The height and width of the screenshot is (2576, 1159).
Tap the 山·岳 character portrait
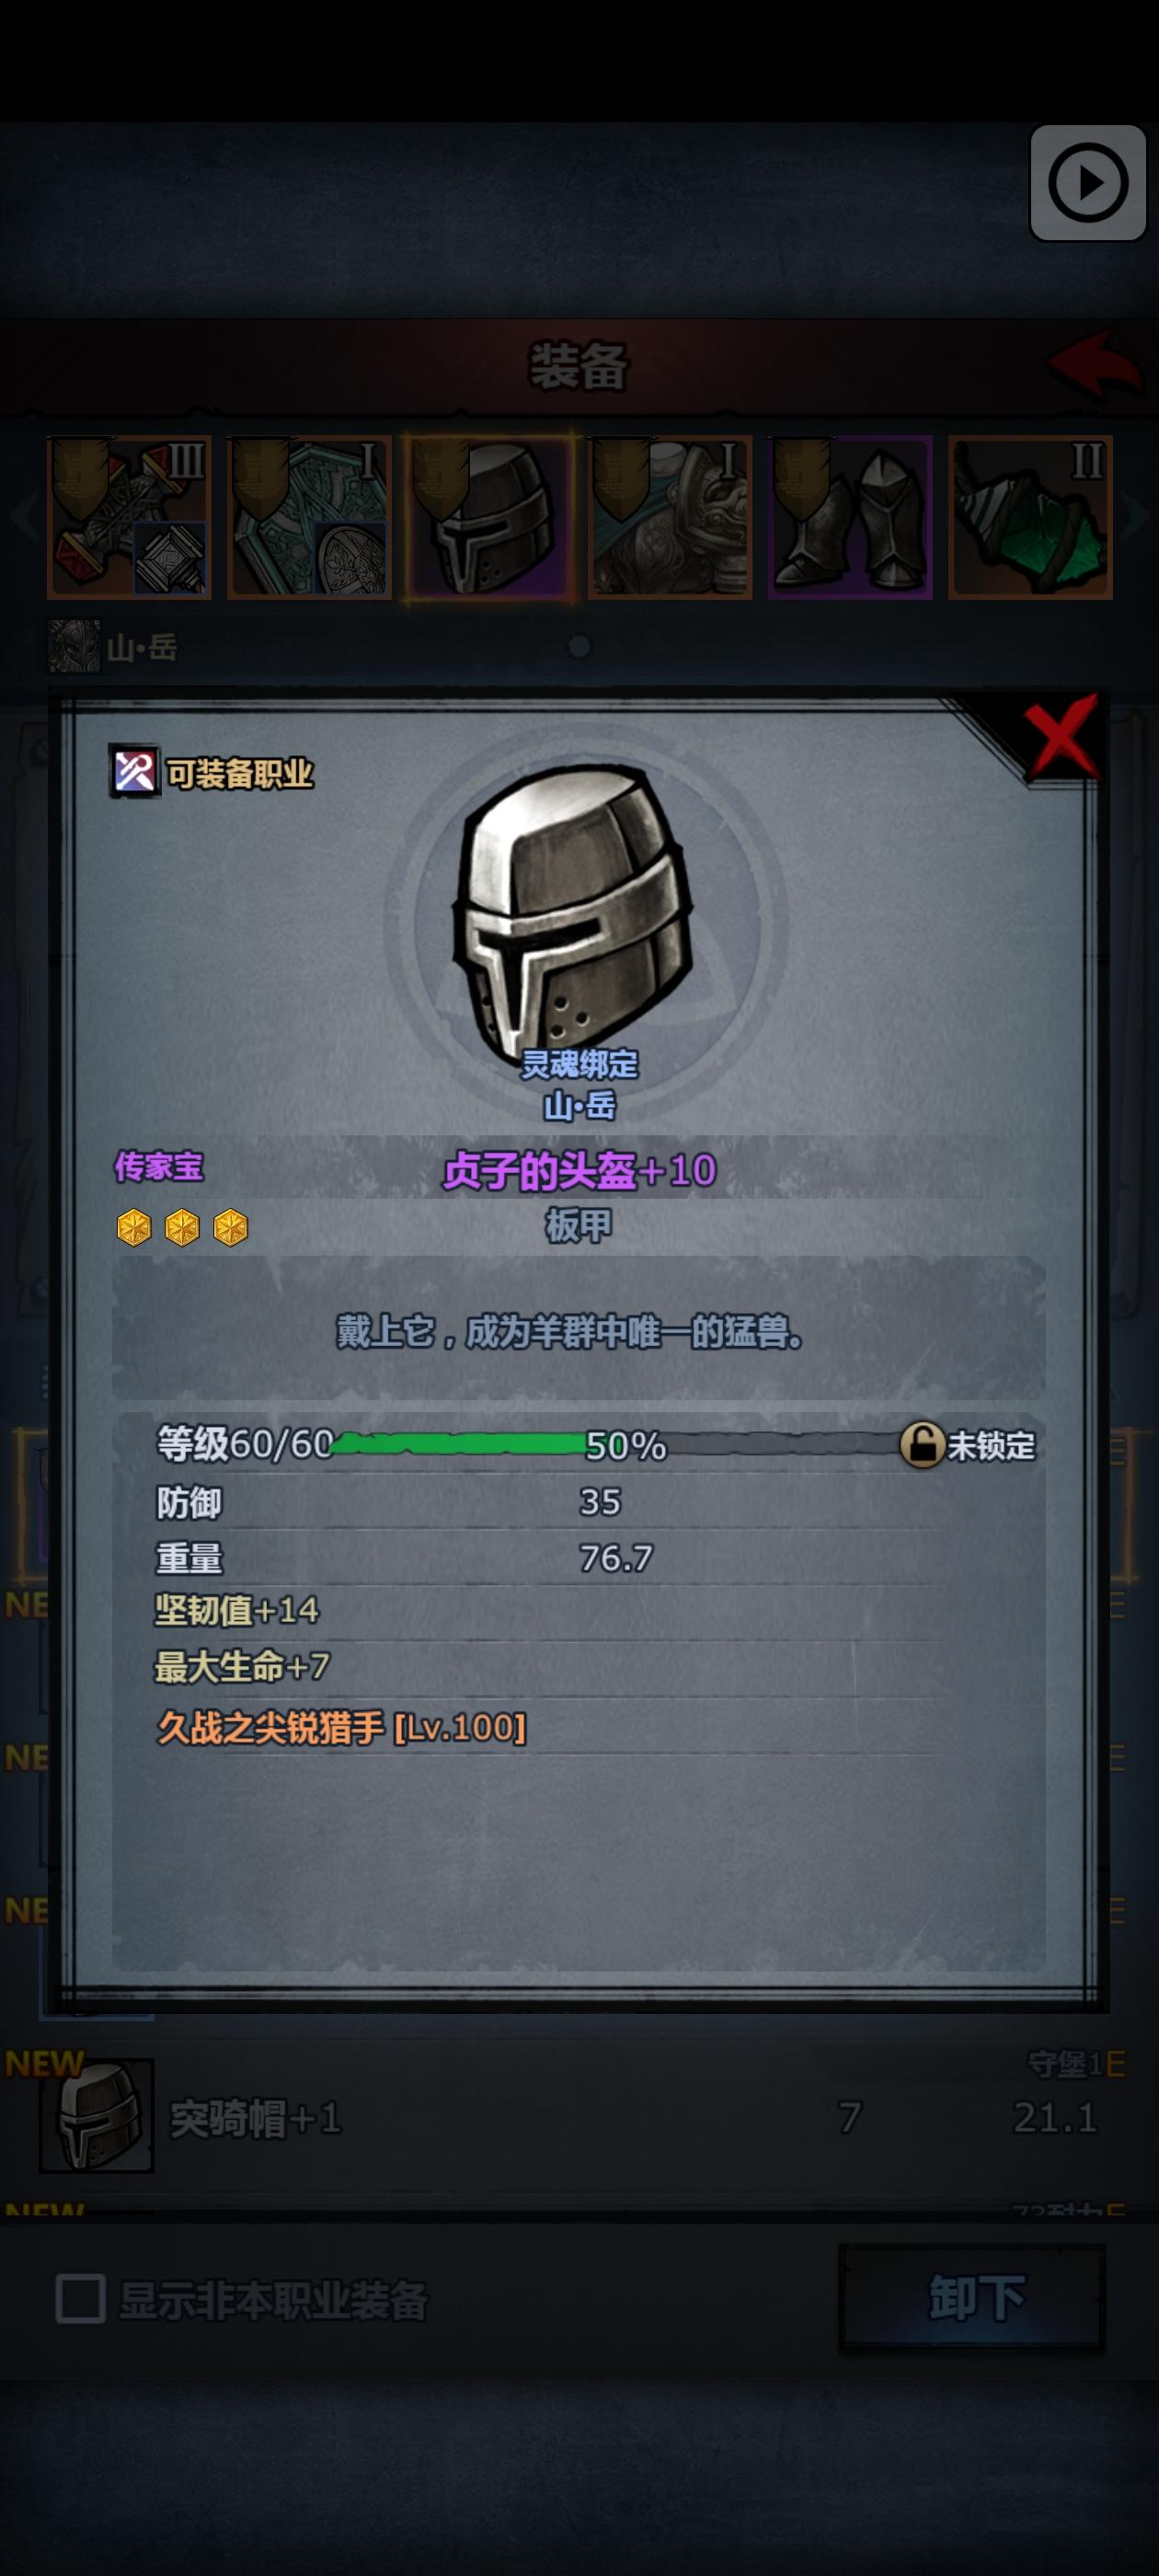(74, 646)
